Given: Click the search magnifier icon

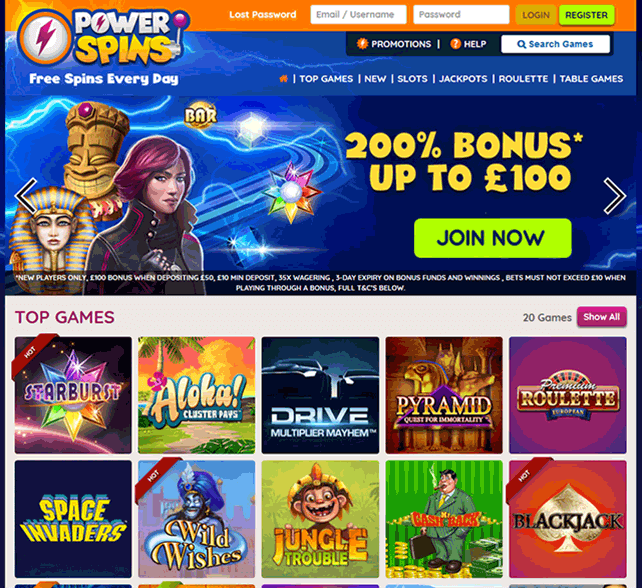Looking at the screenshot, I should coord(521,44).
